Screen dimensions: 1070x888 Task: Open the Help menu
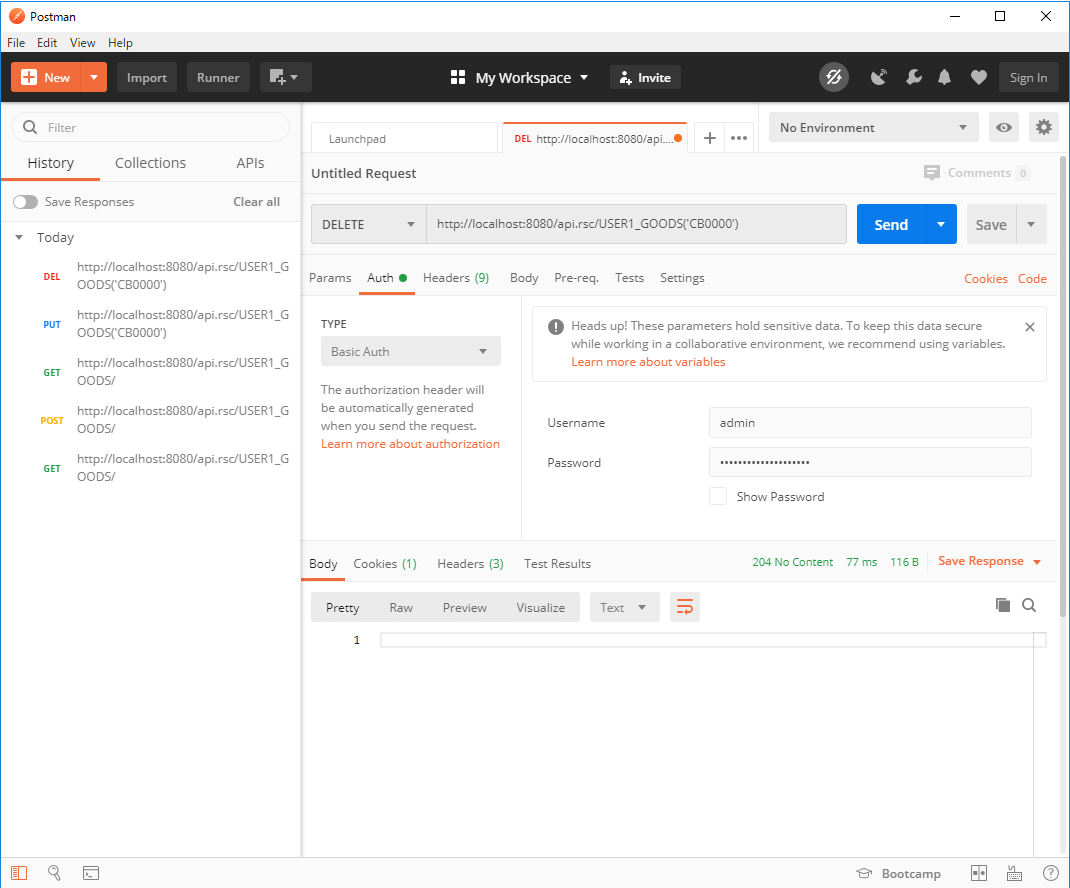120,42
